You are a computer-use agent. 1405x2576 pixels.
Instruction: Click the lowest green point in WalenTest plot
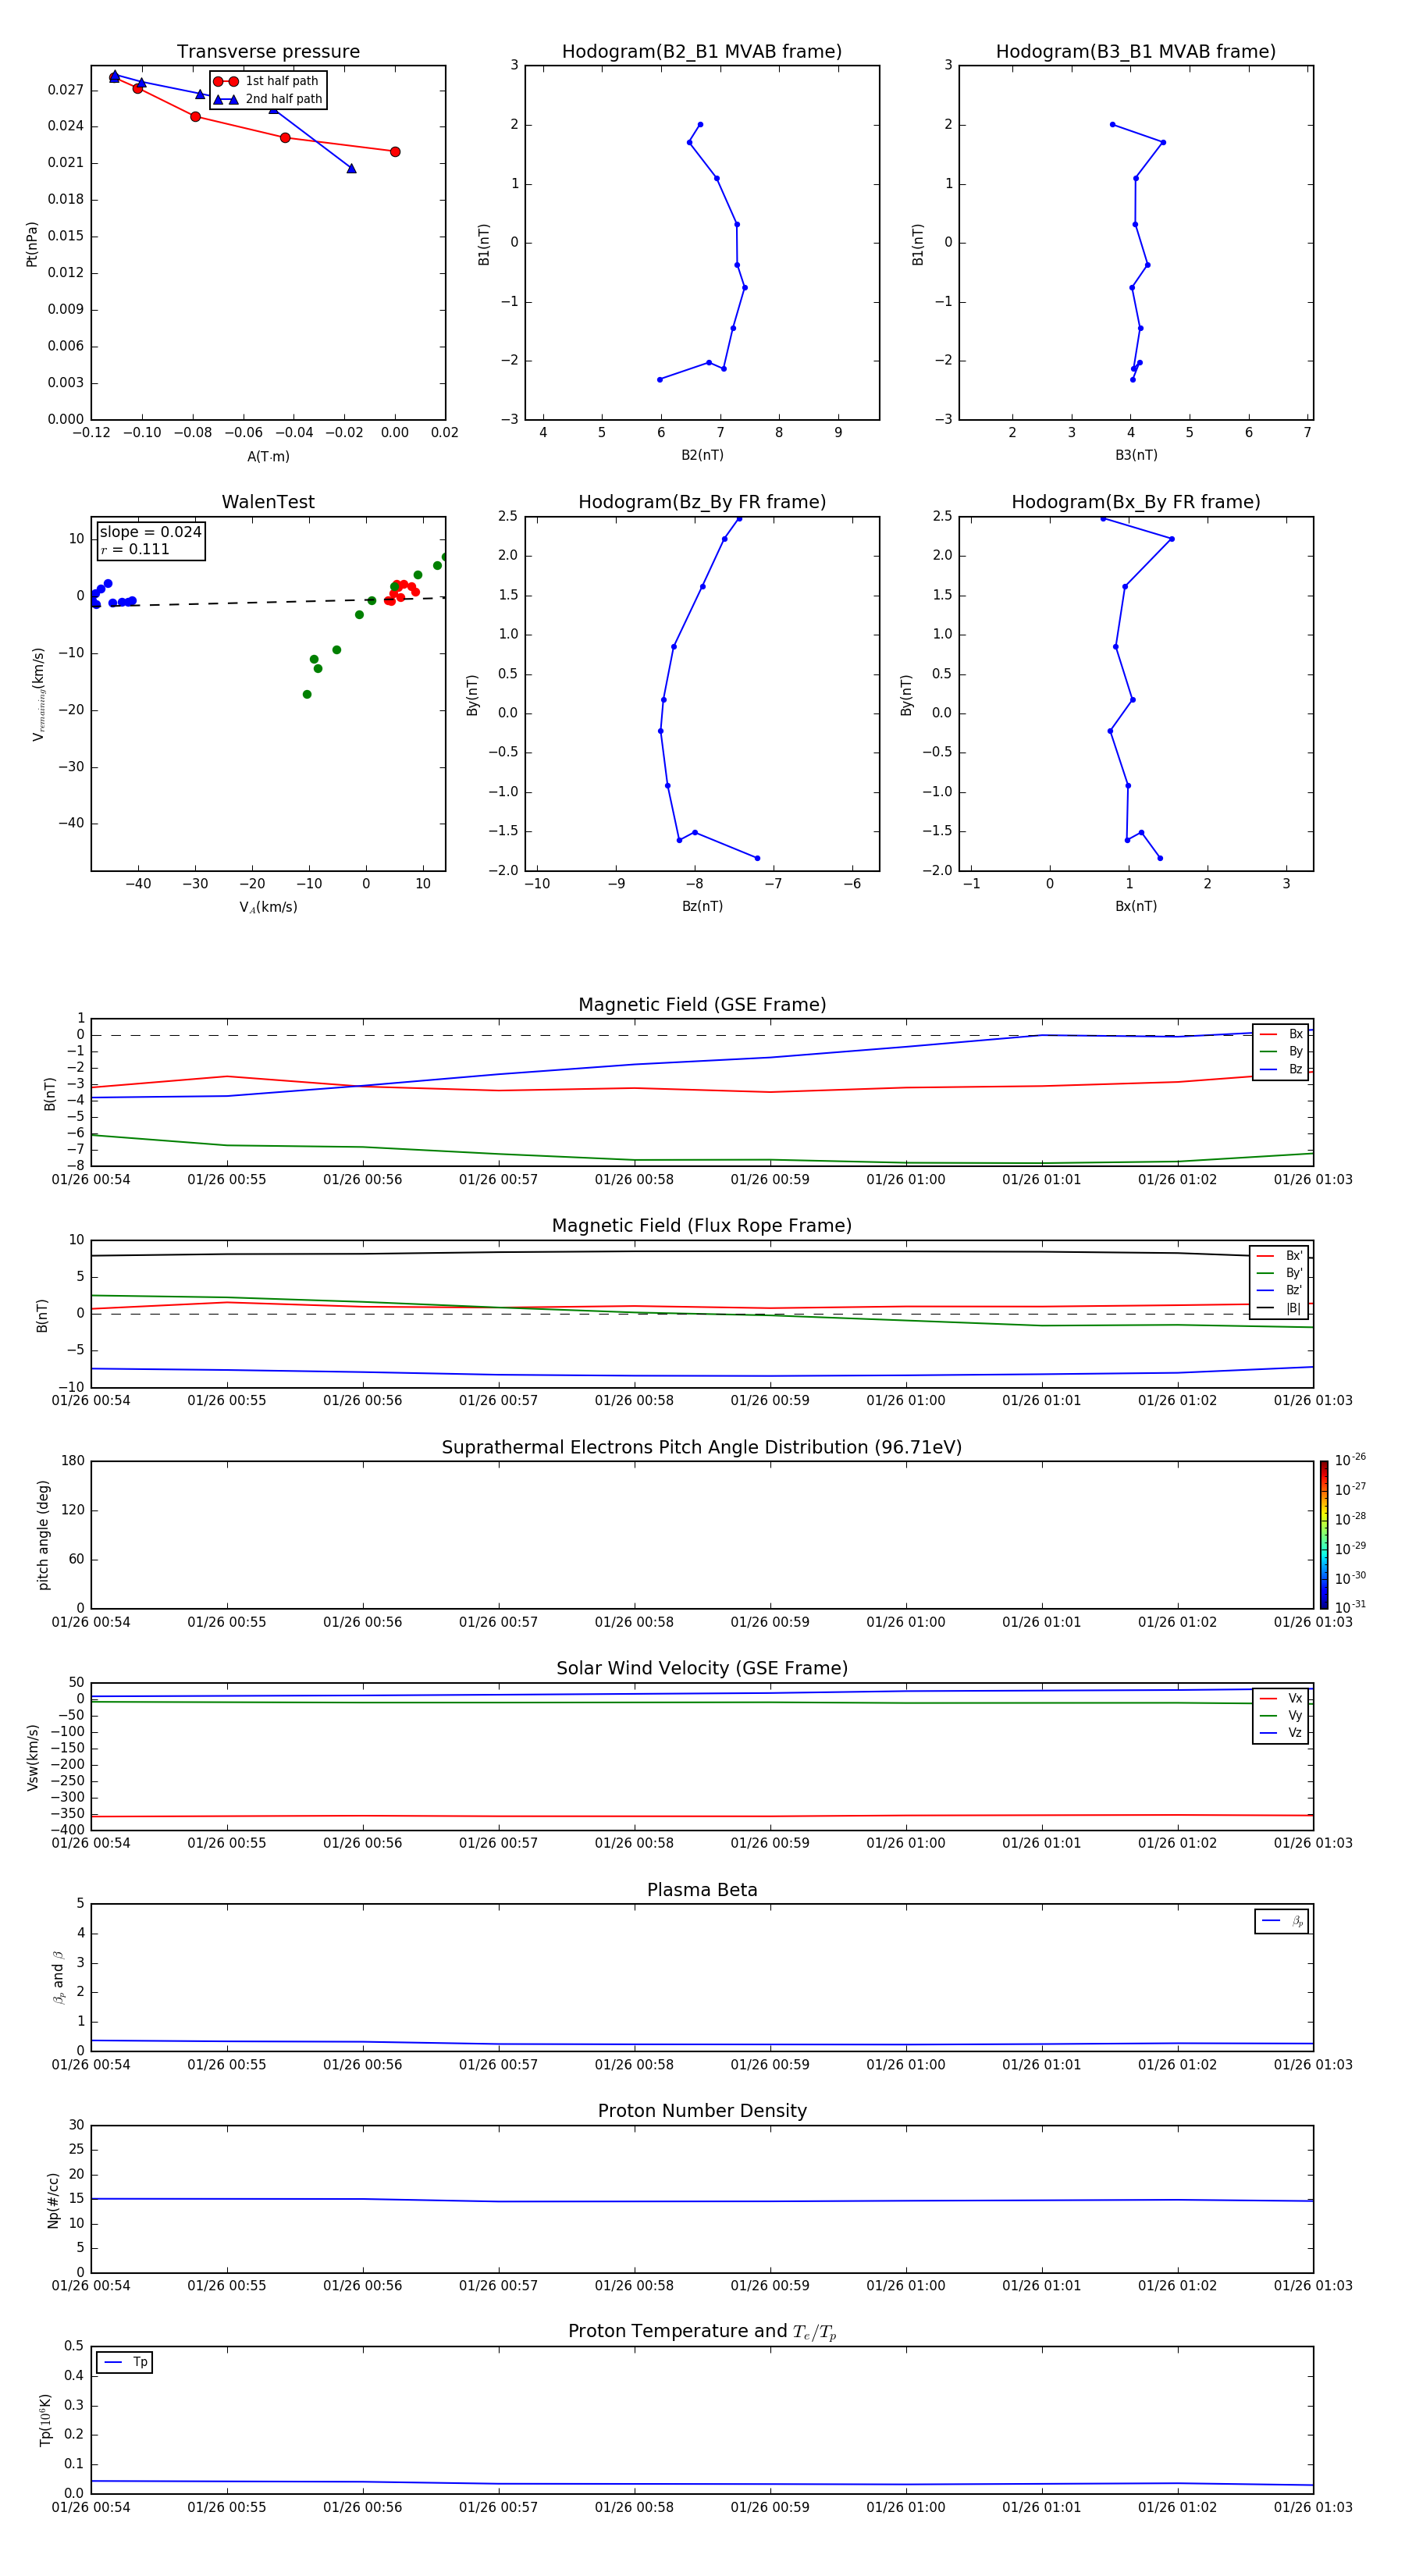pos(307,694)
